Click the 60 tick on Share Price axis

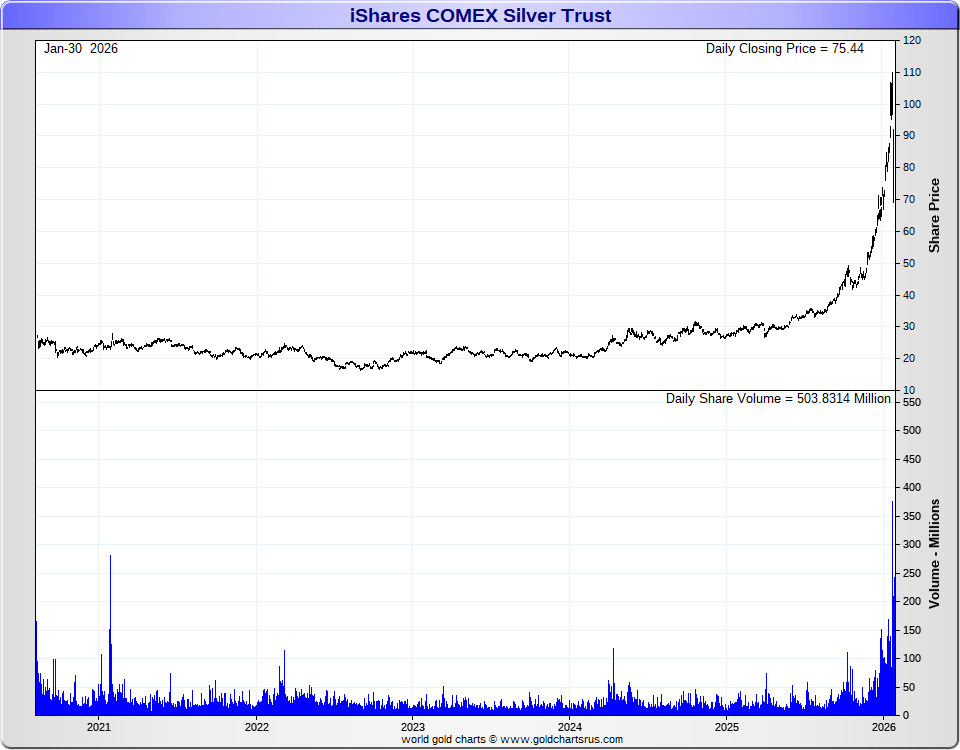tap(909, 231)
